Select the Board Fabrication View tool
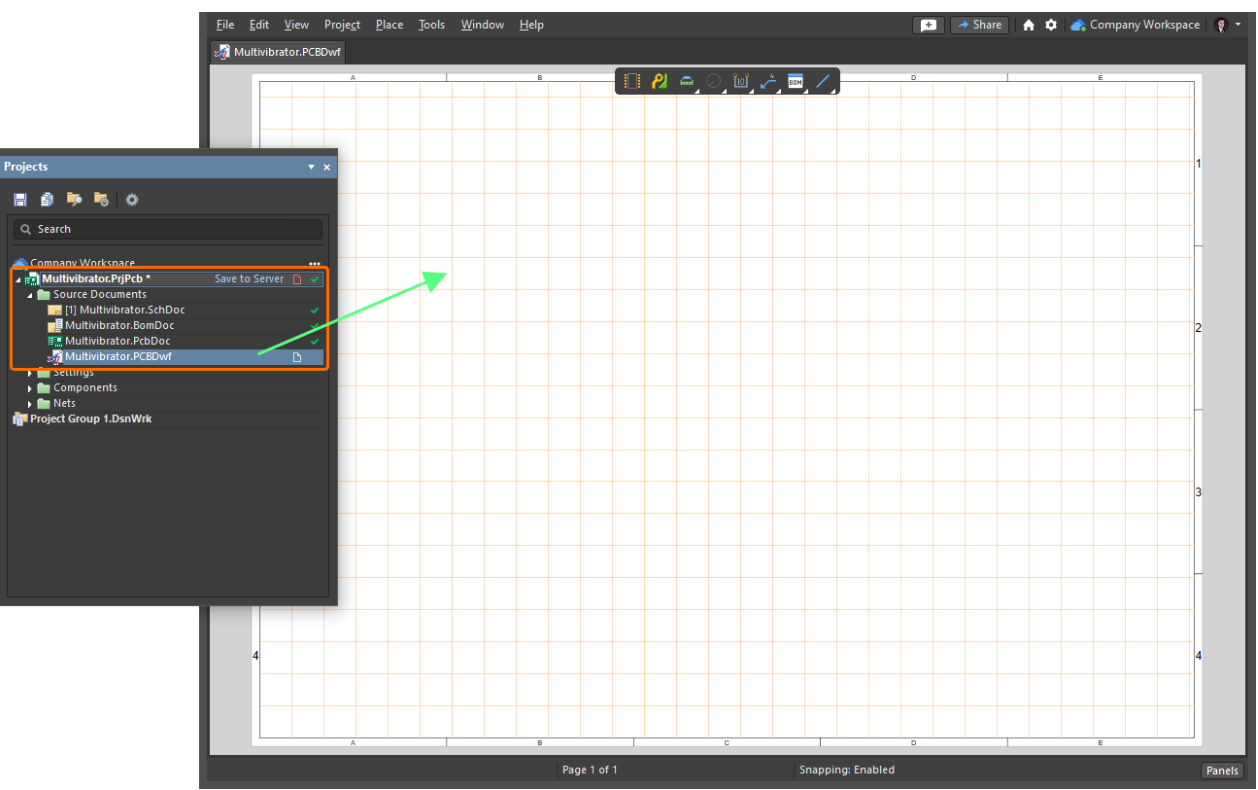Screen dimensions: 1258x790 pyautogui.click(x=659, y=82)
